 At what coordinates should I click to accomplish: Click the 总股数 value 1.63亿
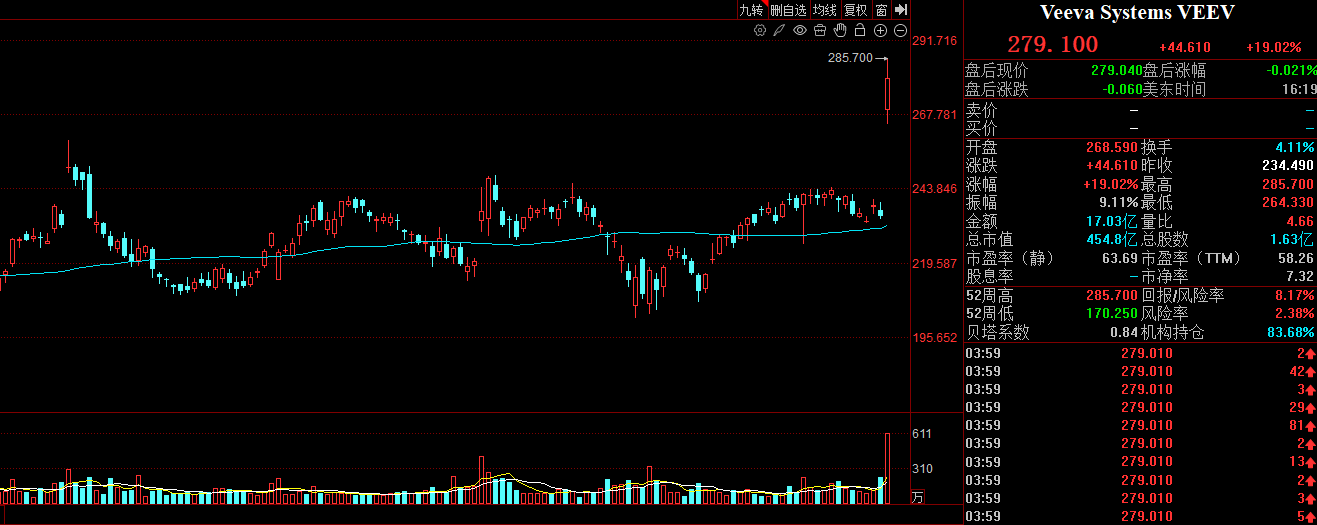pyautogui.click(x=1292, y=240)
